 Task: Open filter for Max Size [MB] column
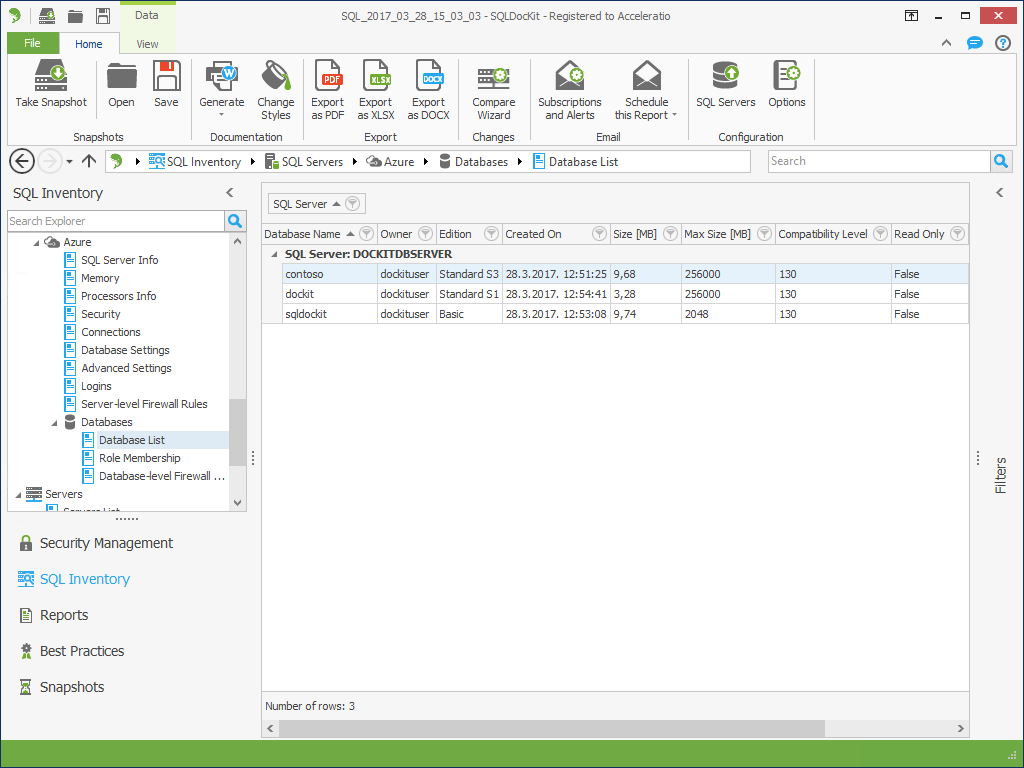[x=764, y=234]
